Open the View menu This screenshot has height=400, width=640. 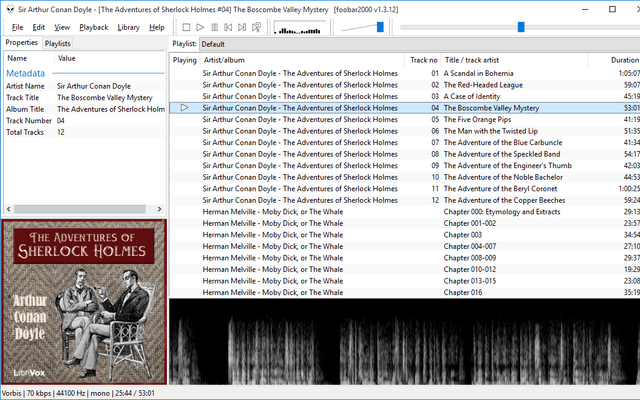point(62,27)
